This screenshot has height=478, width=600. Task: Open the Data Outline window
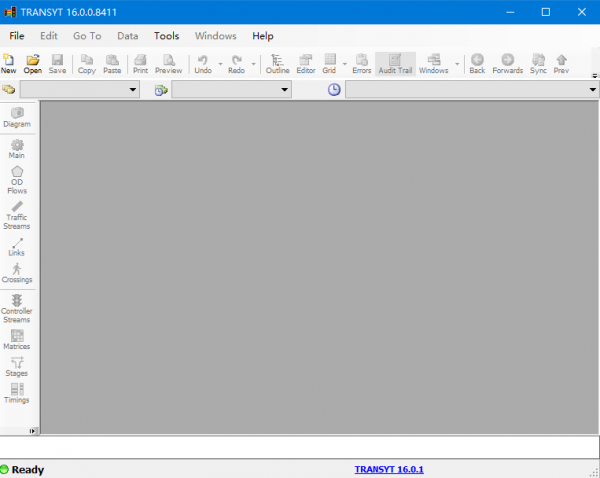(x=277, y=64)
